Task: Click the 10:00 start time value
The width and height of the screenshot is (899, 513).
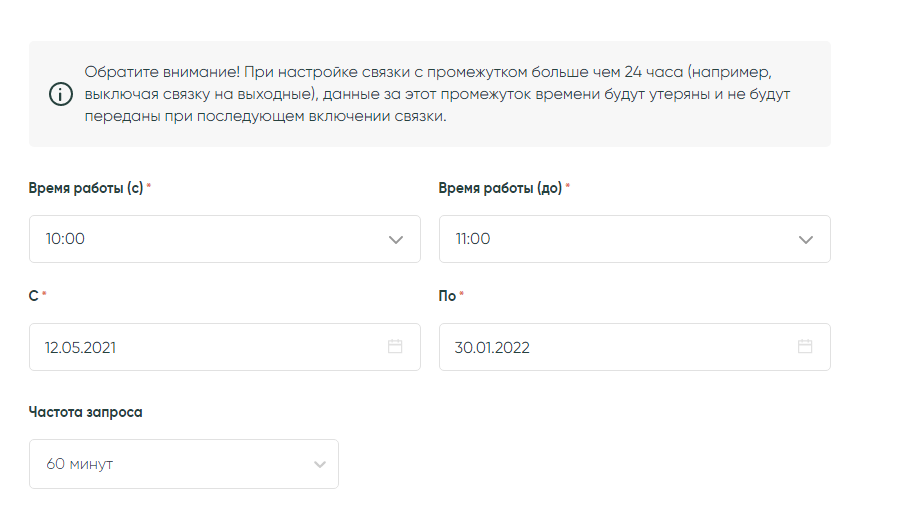Action: click(65, 240)
